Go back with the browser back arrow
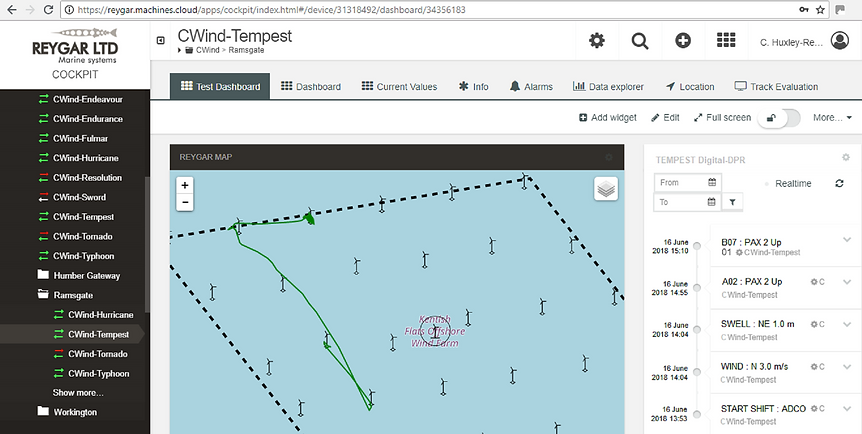This screenshot has width=862, height=434. (11, 10)
